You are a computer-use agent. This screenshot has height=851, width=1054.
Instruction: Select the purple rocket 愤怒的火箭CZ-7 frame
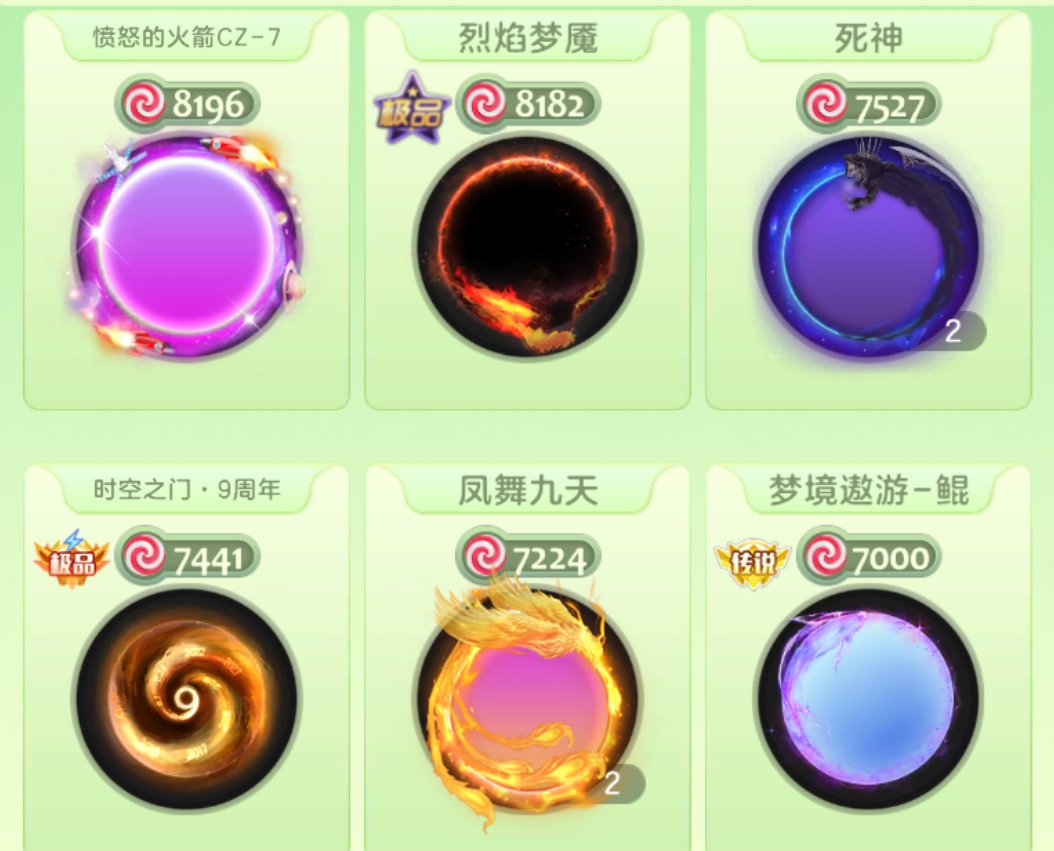click(x=187, y=247)
